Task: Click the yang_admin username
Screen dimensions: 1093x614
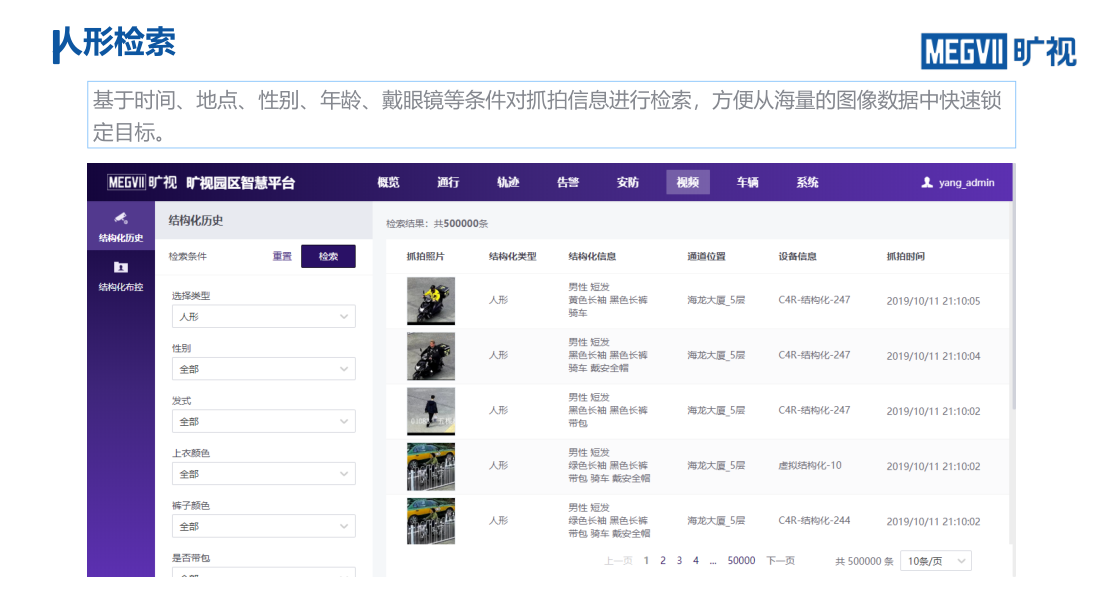Action: [x=966, y=183]
